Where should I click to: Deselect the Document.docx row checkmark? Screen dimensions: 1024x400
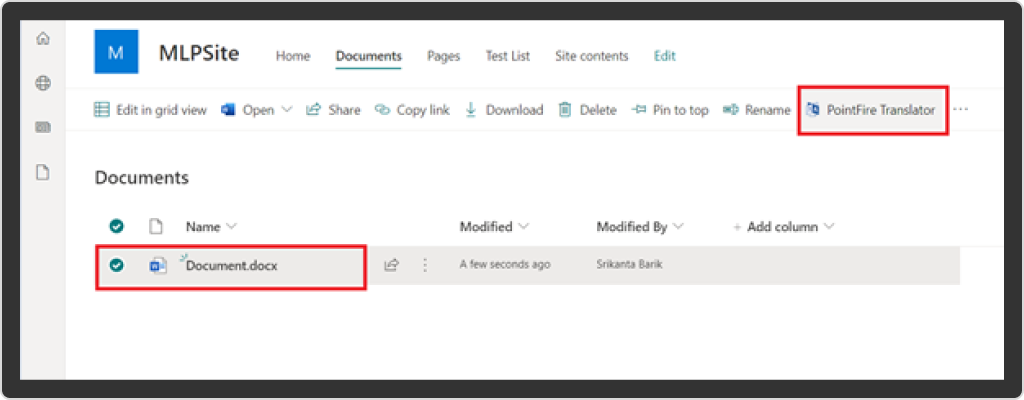point(117,265)
